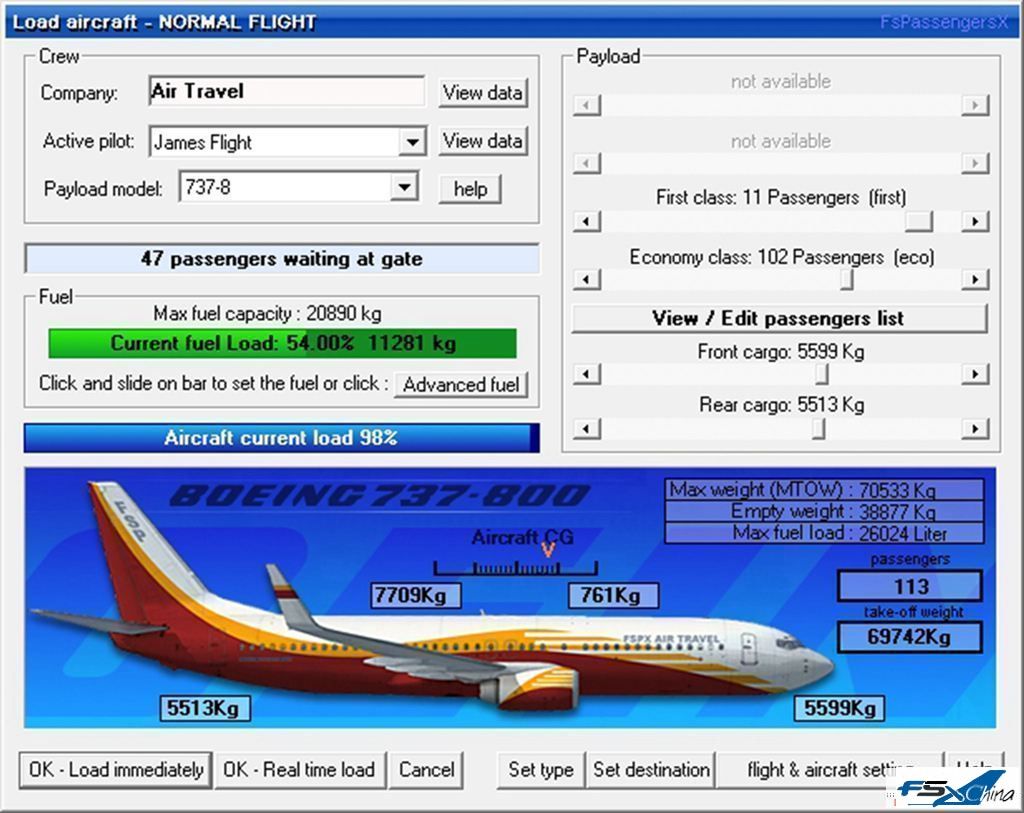Click the Aircraft current load 98% bar
The width and height of the screenshot is (1024, 813).
tap(281, 438)
